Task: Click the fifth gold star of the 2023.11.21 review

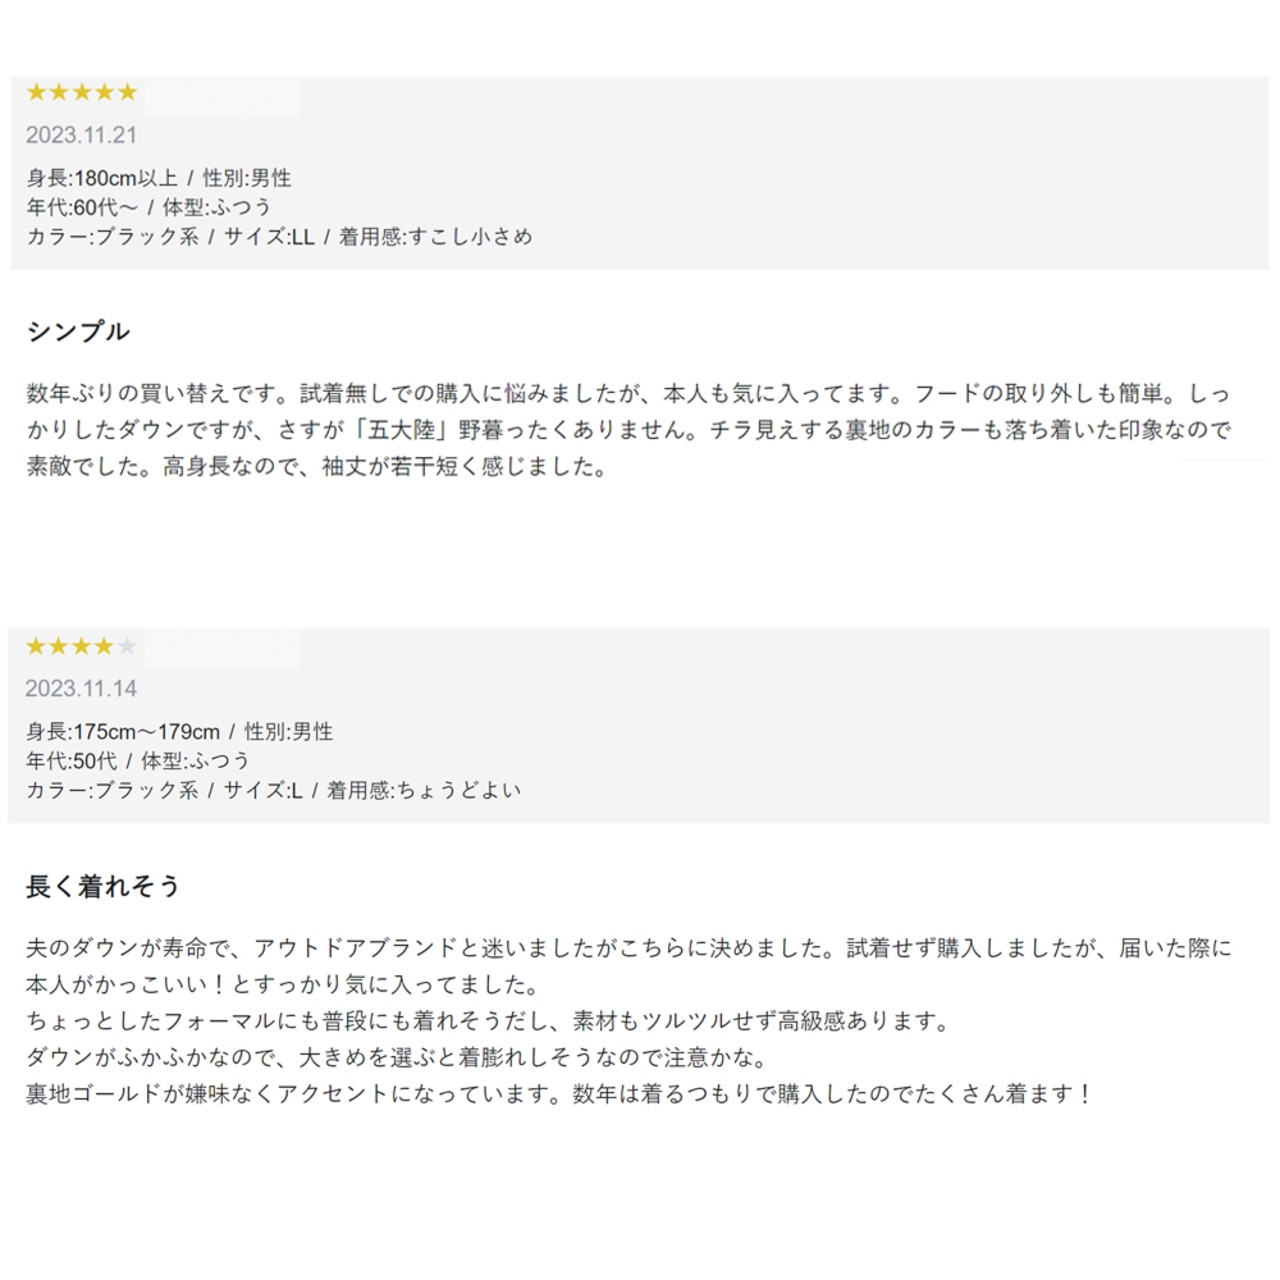Action: (127, 93)
